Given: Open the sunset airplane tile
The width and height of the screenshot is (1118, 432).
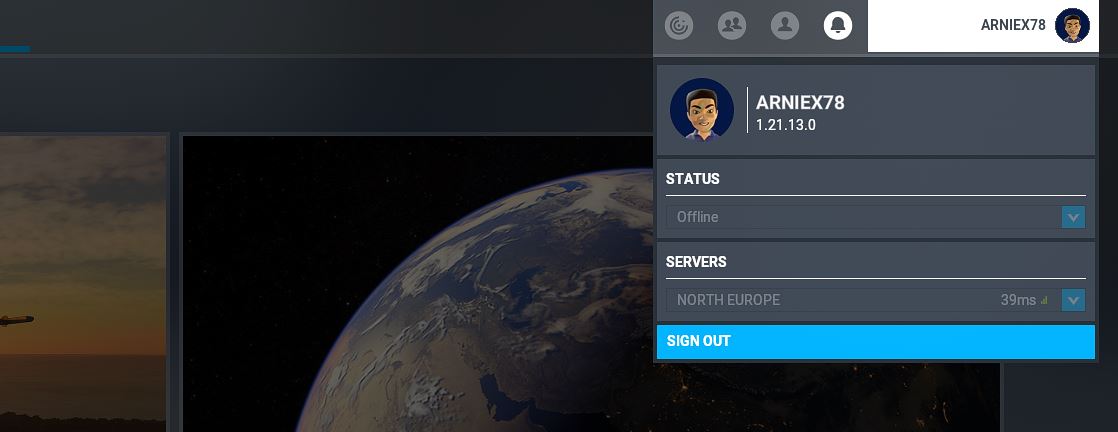Looking at the screenshot, I should [81, 284].
